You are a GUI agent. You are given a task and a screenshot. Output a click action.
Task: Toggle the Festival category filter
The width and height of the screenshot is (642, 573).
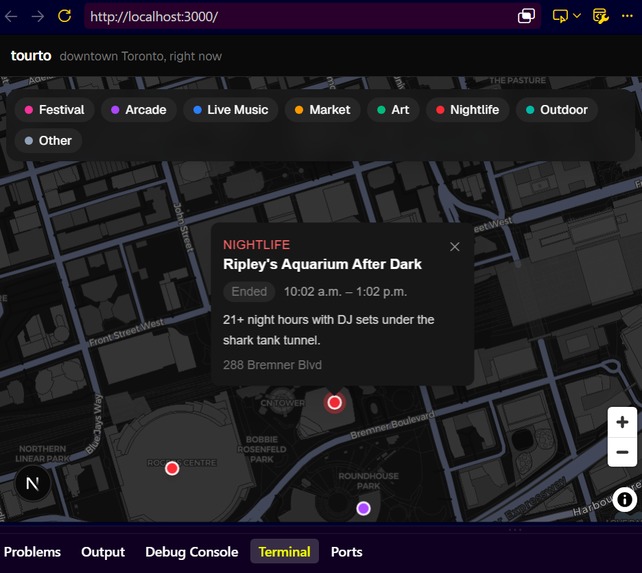(54, 110)
